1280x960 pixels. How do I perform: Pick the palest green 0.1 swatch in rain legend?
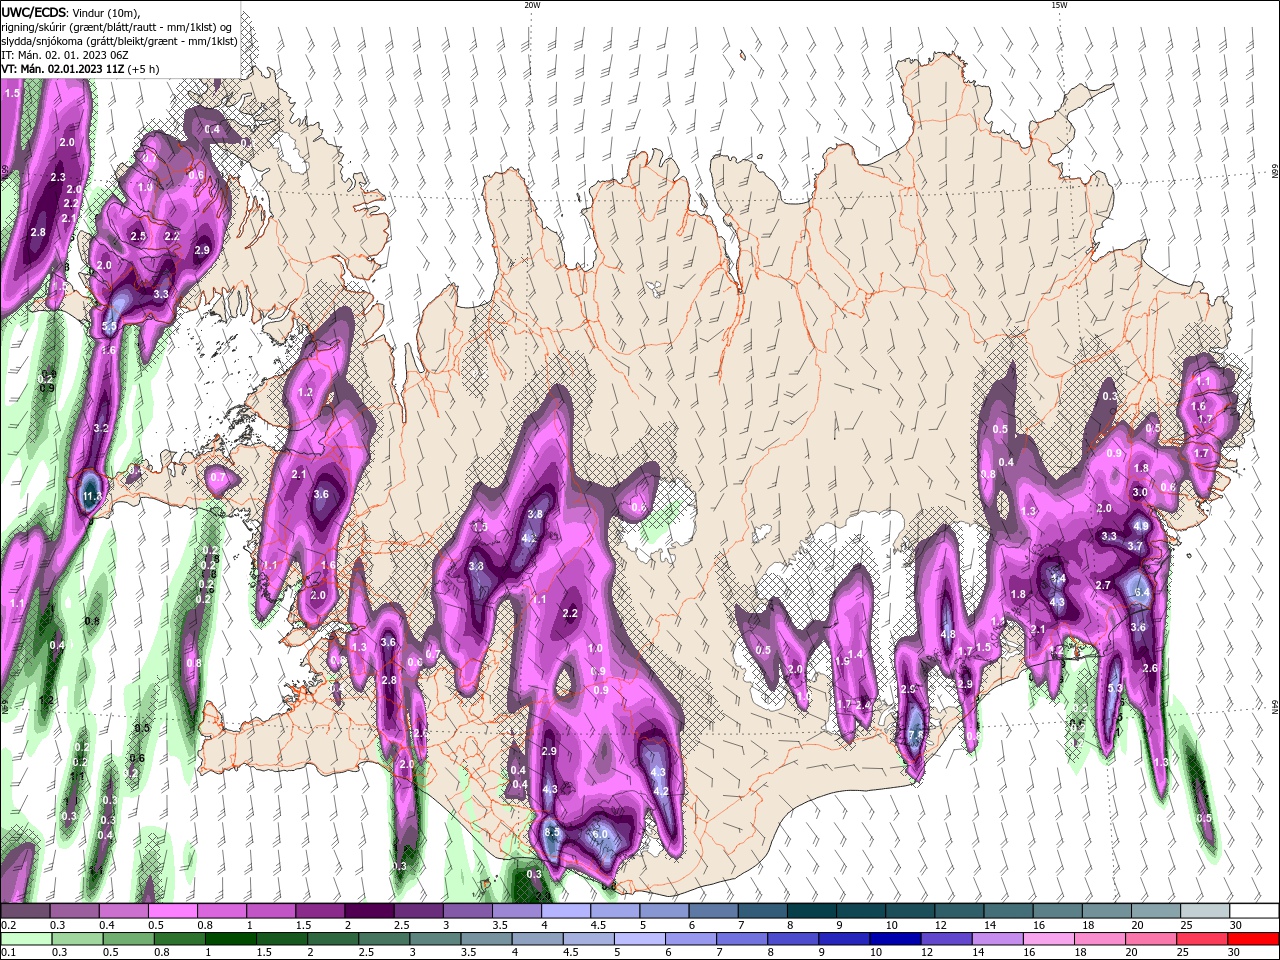(x=28, y=939)
